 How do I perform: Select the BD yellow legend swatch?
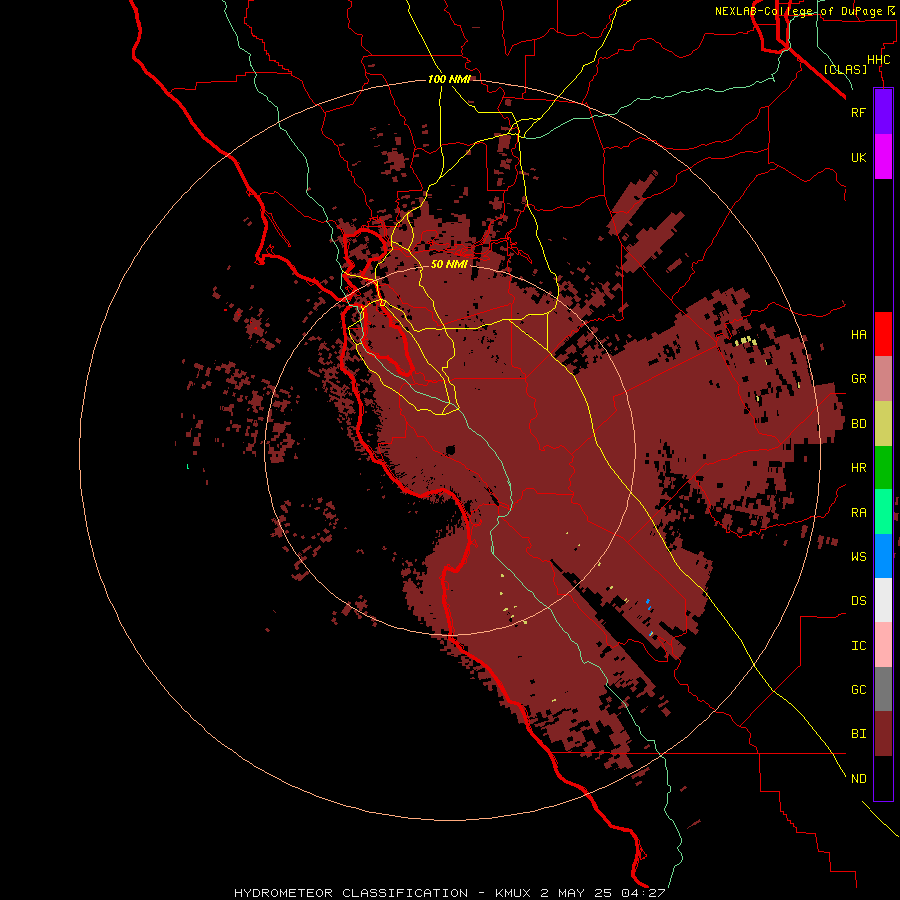tap(883, 424)
